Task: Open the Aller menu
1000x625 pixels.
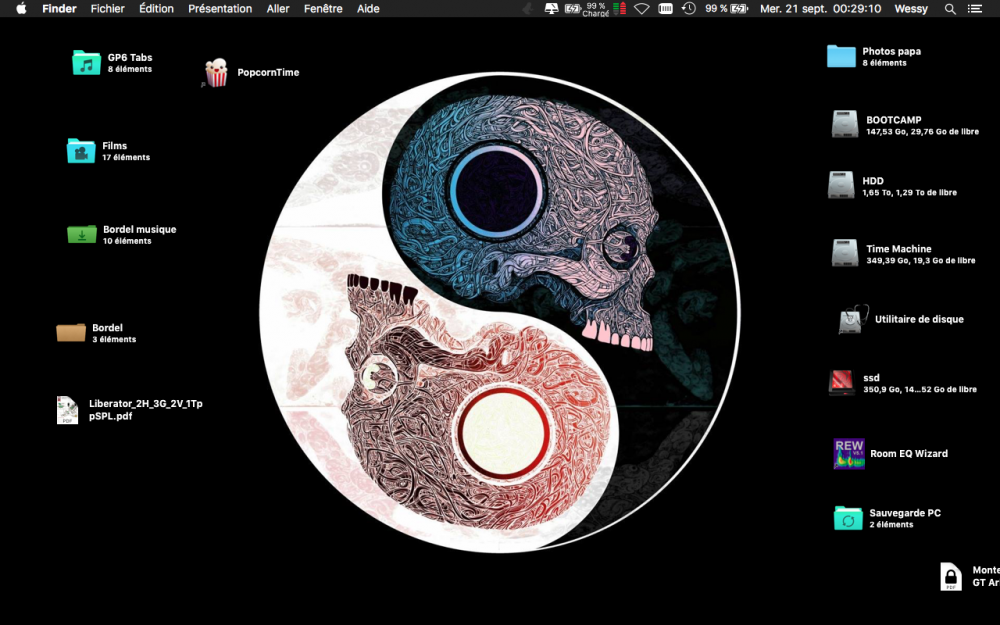Action: click(278, 8)
